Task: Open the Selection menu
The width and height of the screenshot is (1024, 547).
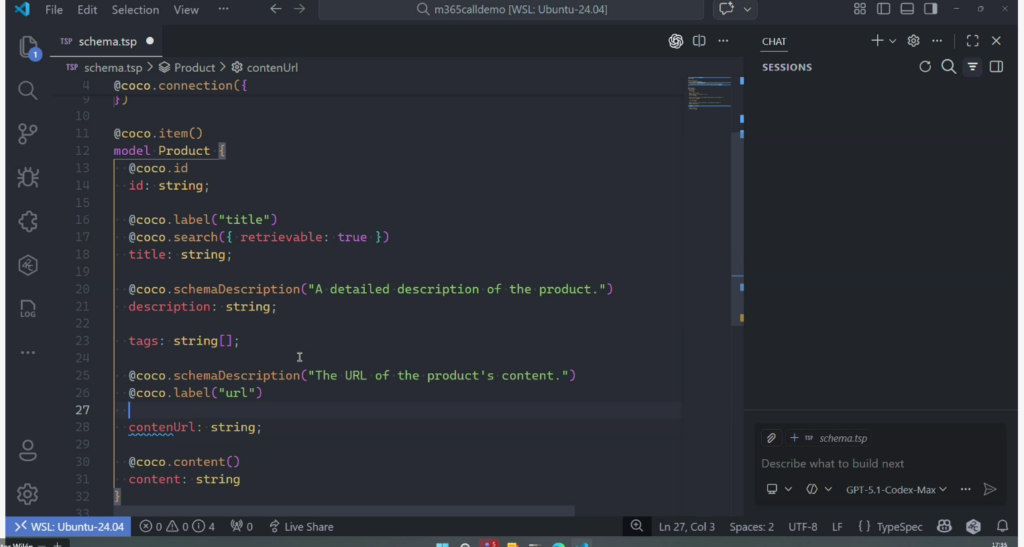Action: pos(135,10)
